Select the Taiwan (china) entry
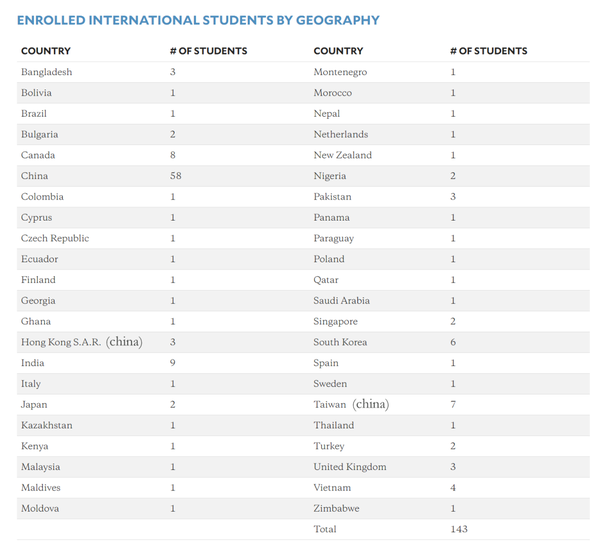The image size is (600, 545). 351,404
